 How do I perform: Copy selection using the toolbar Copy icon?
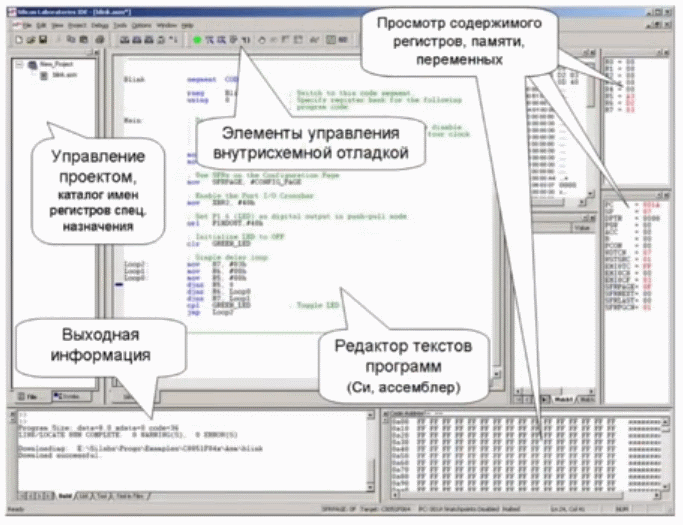point(71,40)
